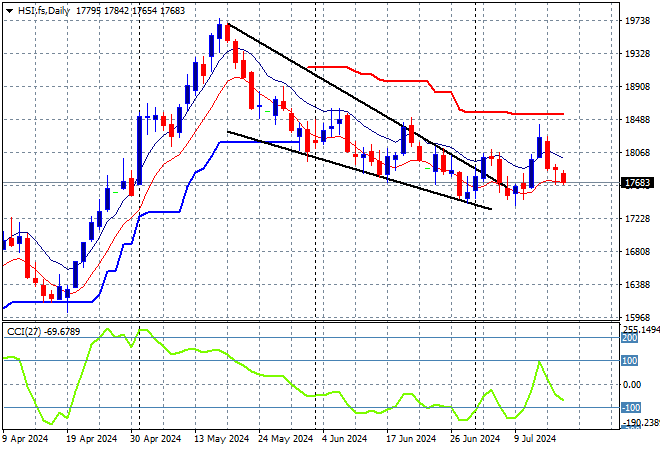Select price axis label 15968
Viewport: 660px width, 450px height.
tap(638, 318)
